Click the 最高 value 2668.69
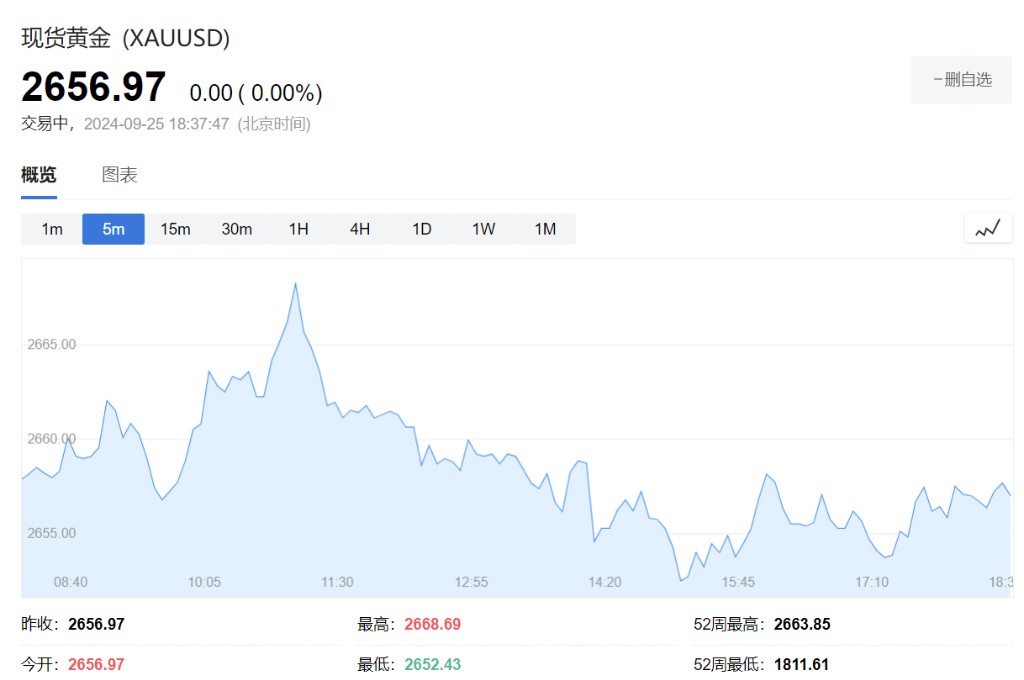 point(432,624)
